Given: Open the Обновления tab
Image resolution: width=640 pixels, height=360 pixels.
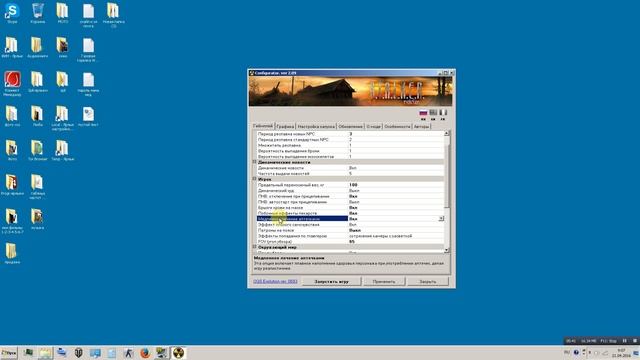Looking at the screenshot, I should pos(350,127).
